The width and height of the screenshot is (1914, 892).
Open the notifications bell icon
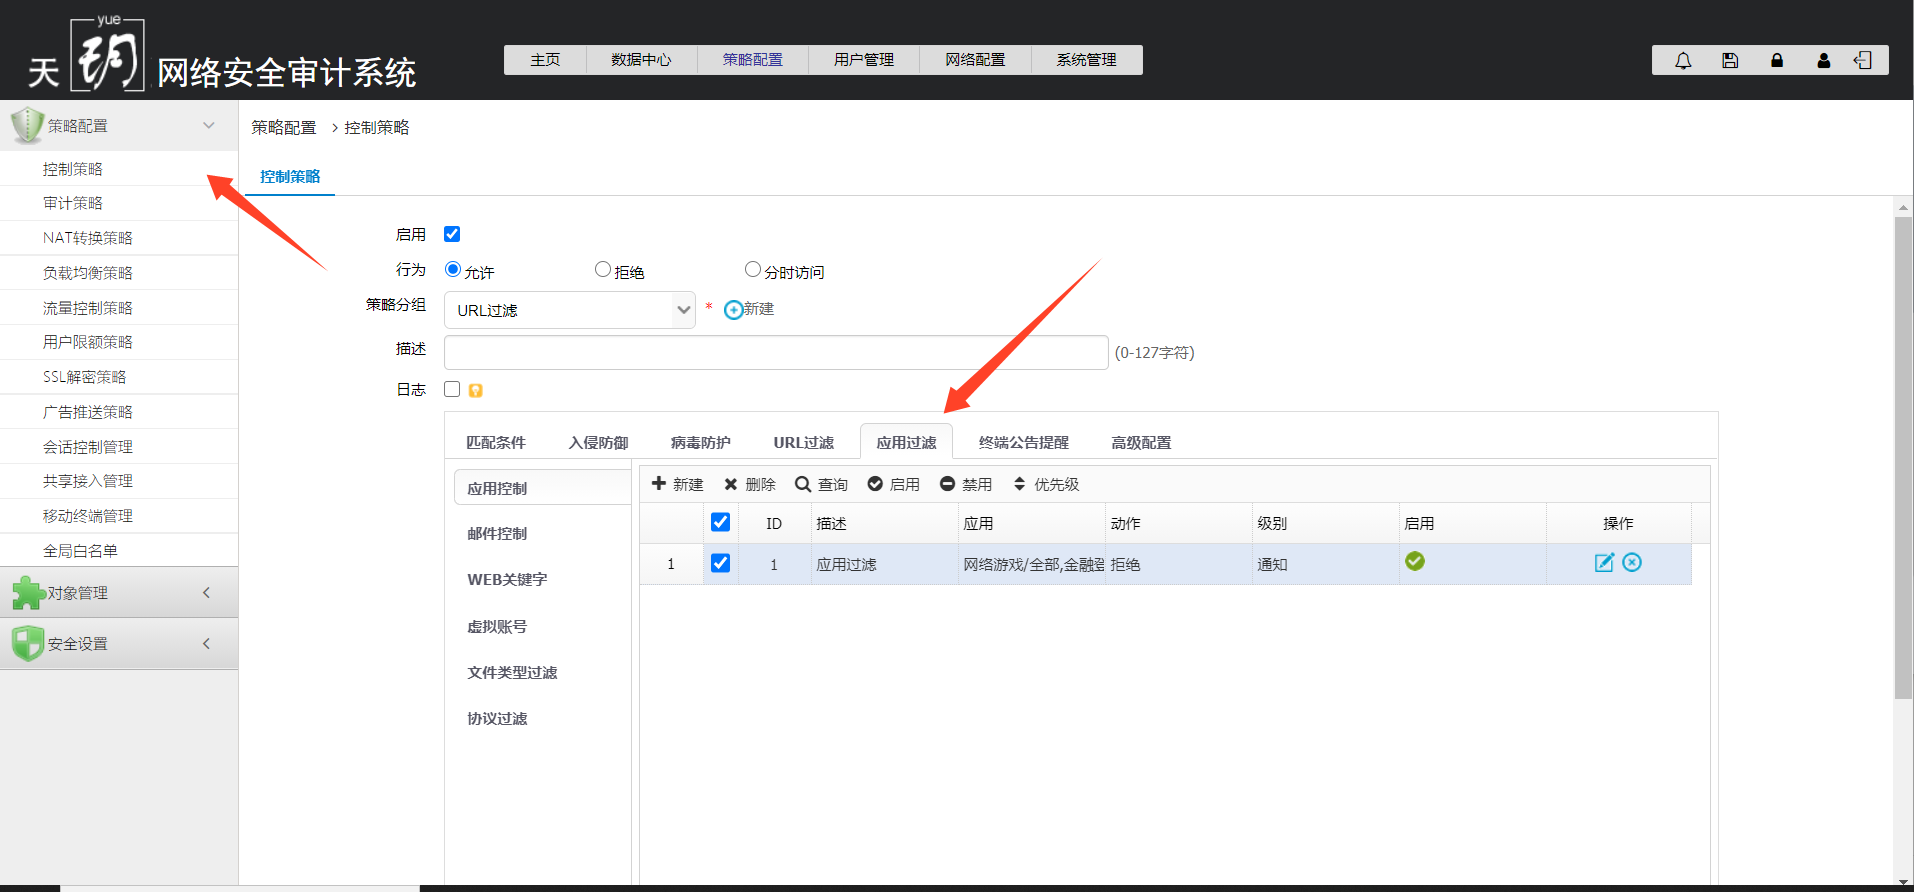[x=1683, y=60]
